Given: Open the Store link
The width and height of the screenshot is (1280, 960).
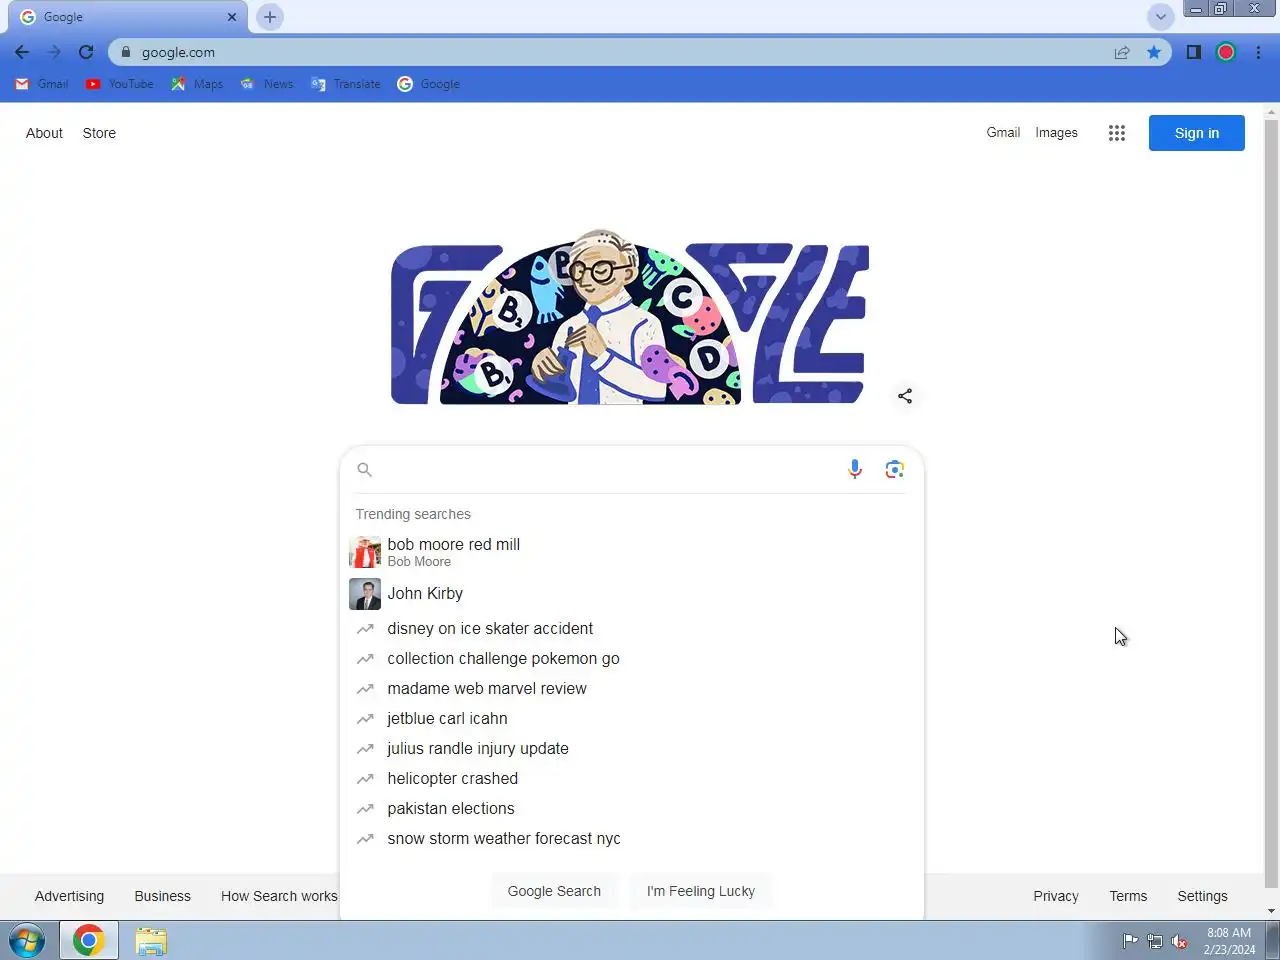Looking at the screenshot, I should 99,133.
